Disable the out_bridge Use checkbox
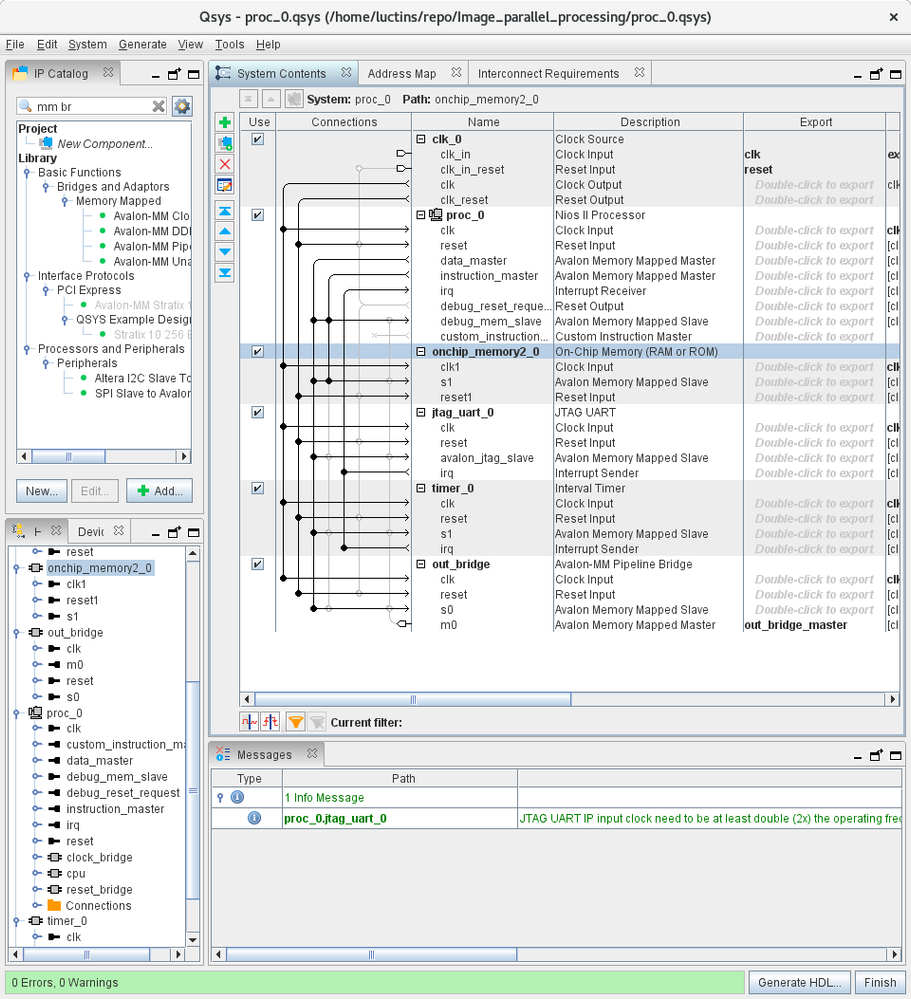911x999 pixels. [x=258, y=564]
